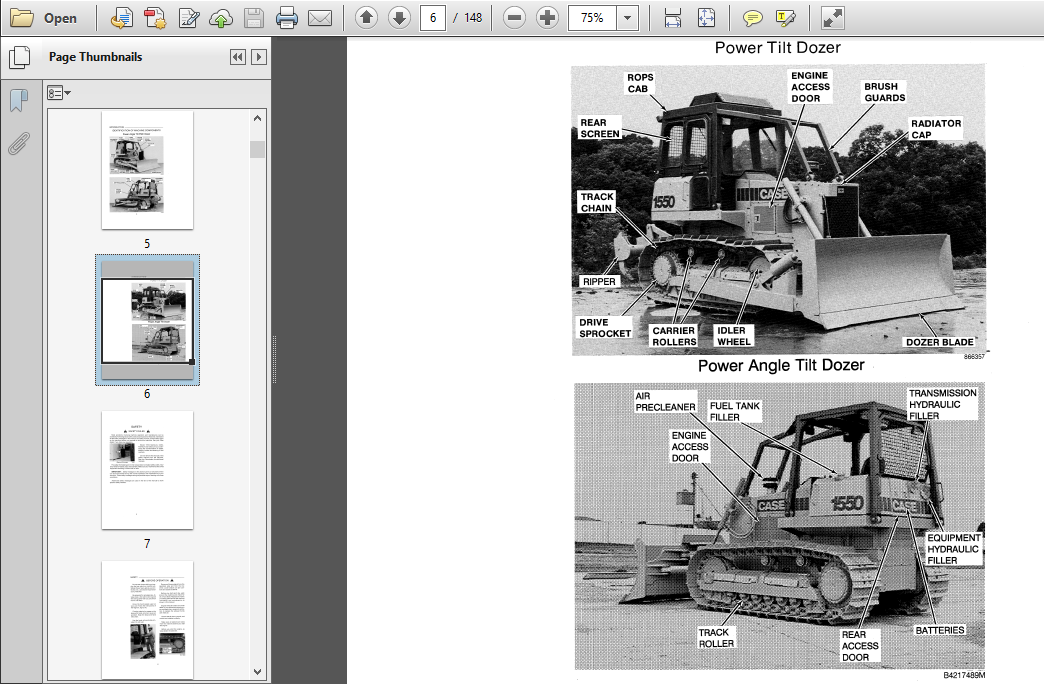
Task: Click the AIR PRECLEANER label
Action: pyautogui.click(x=664, y=402)
